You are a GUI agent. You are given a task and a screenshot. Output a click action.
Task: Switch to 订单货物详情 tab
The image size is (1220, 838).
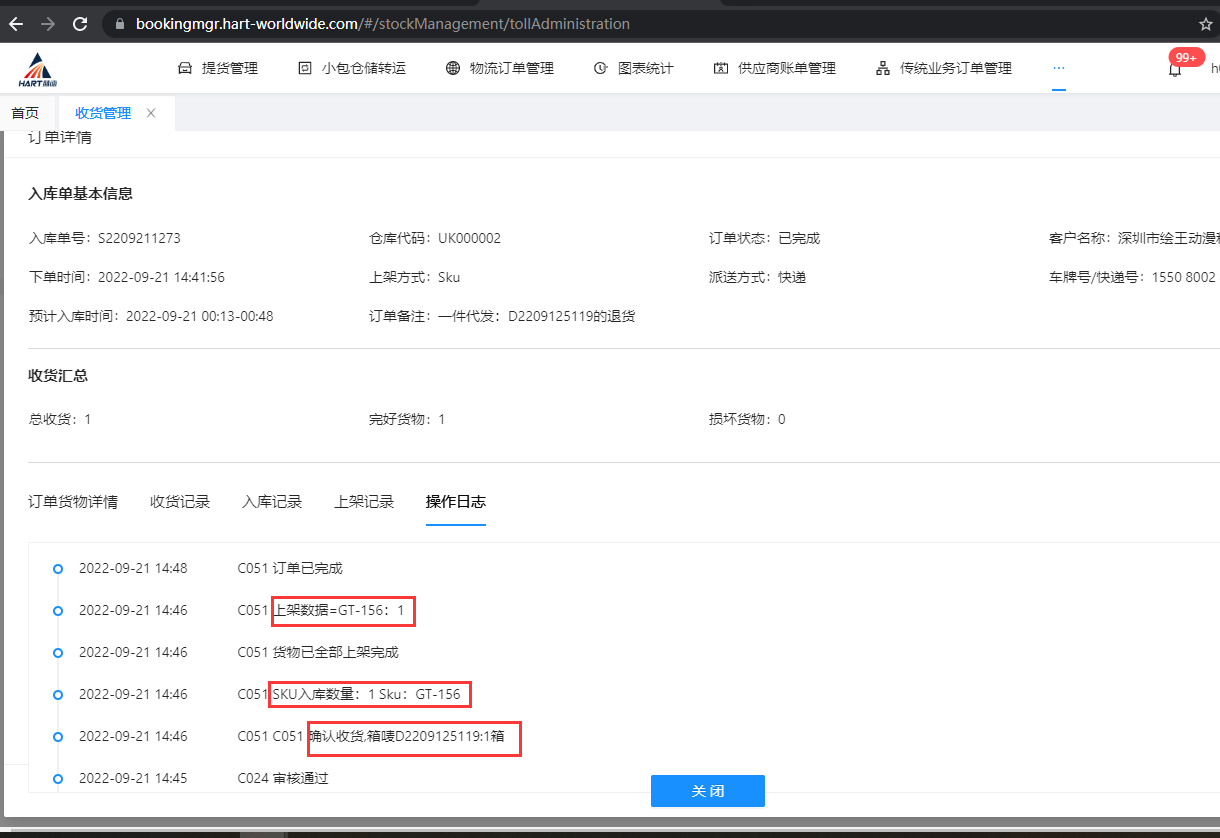point(73,502)
